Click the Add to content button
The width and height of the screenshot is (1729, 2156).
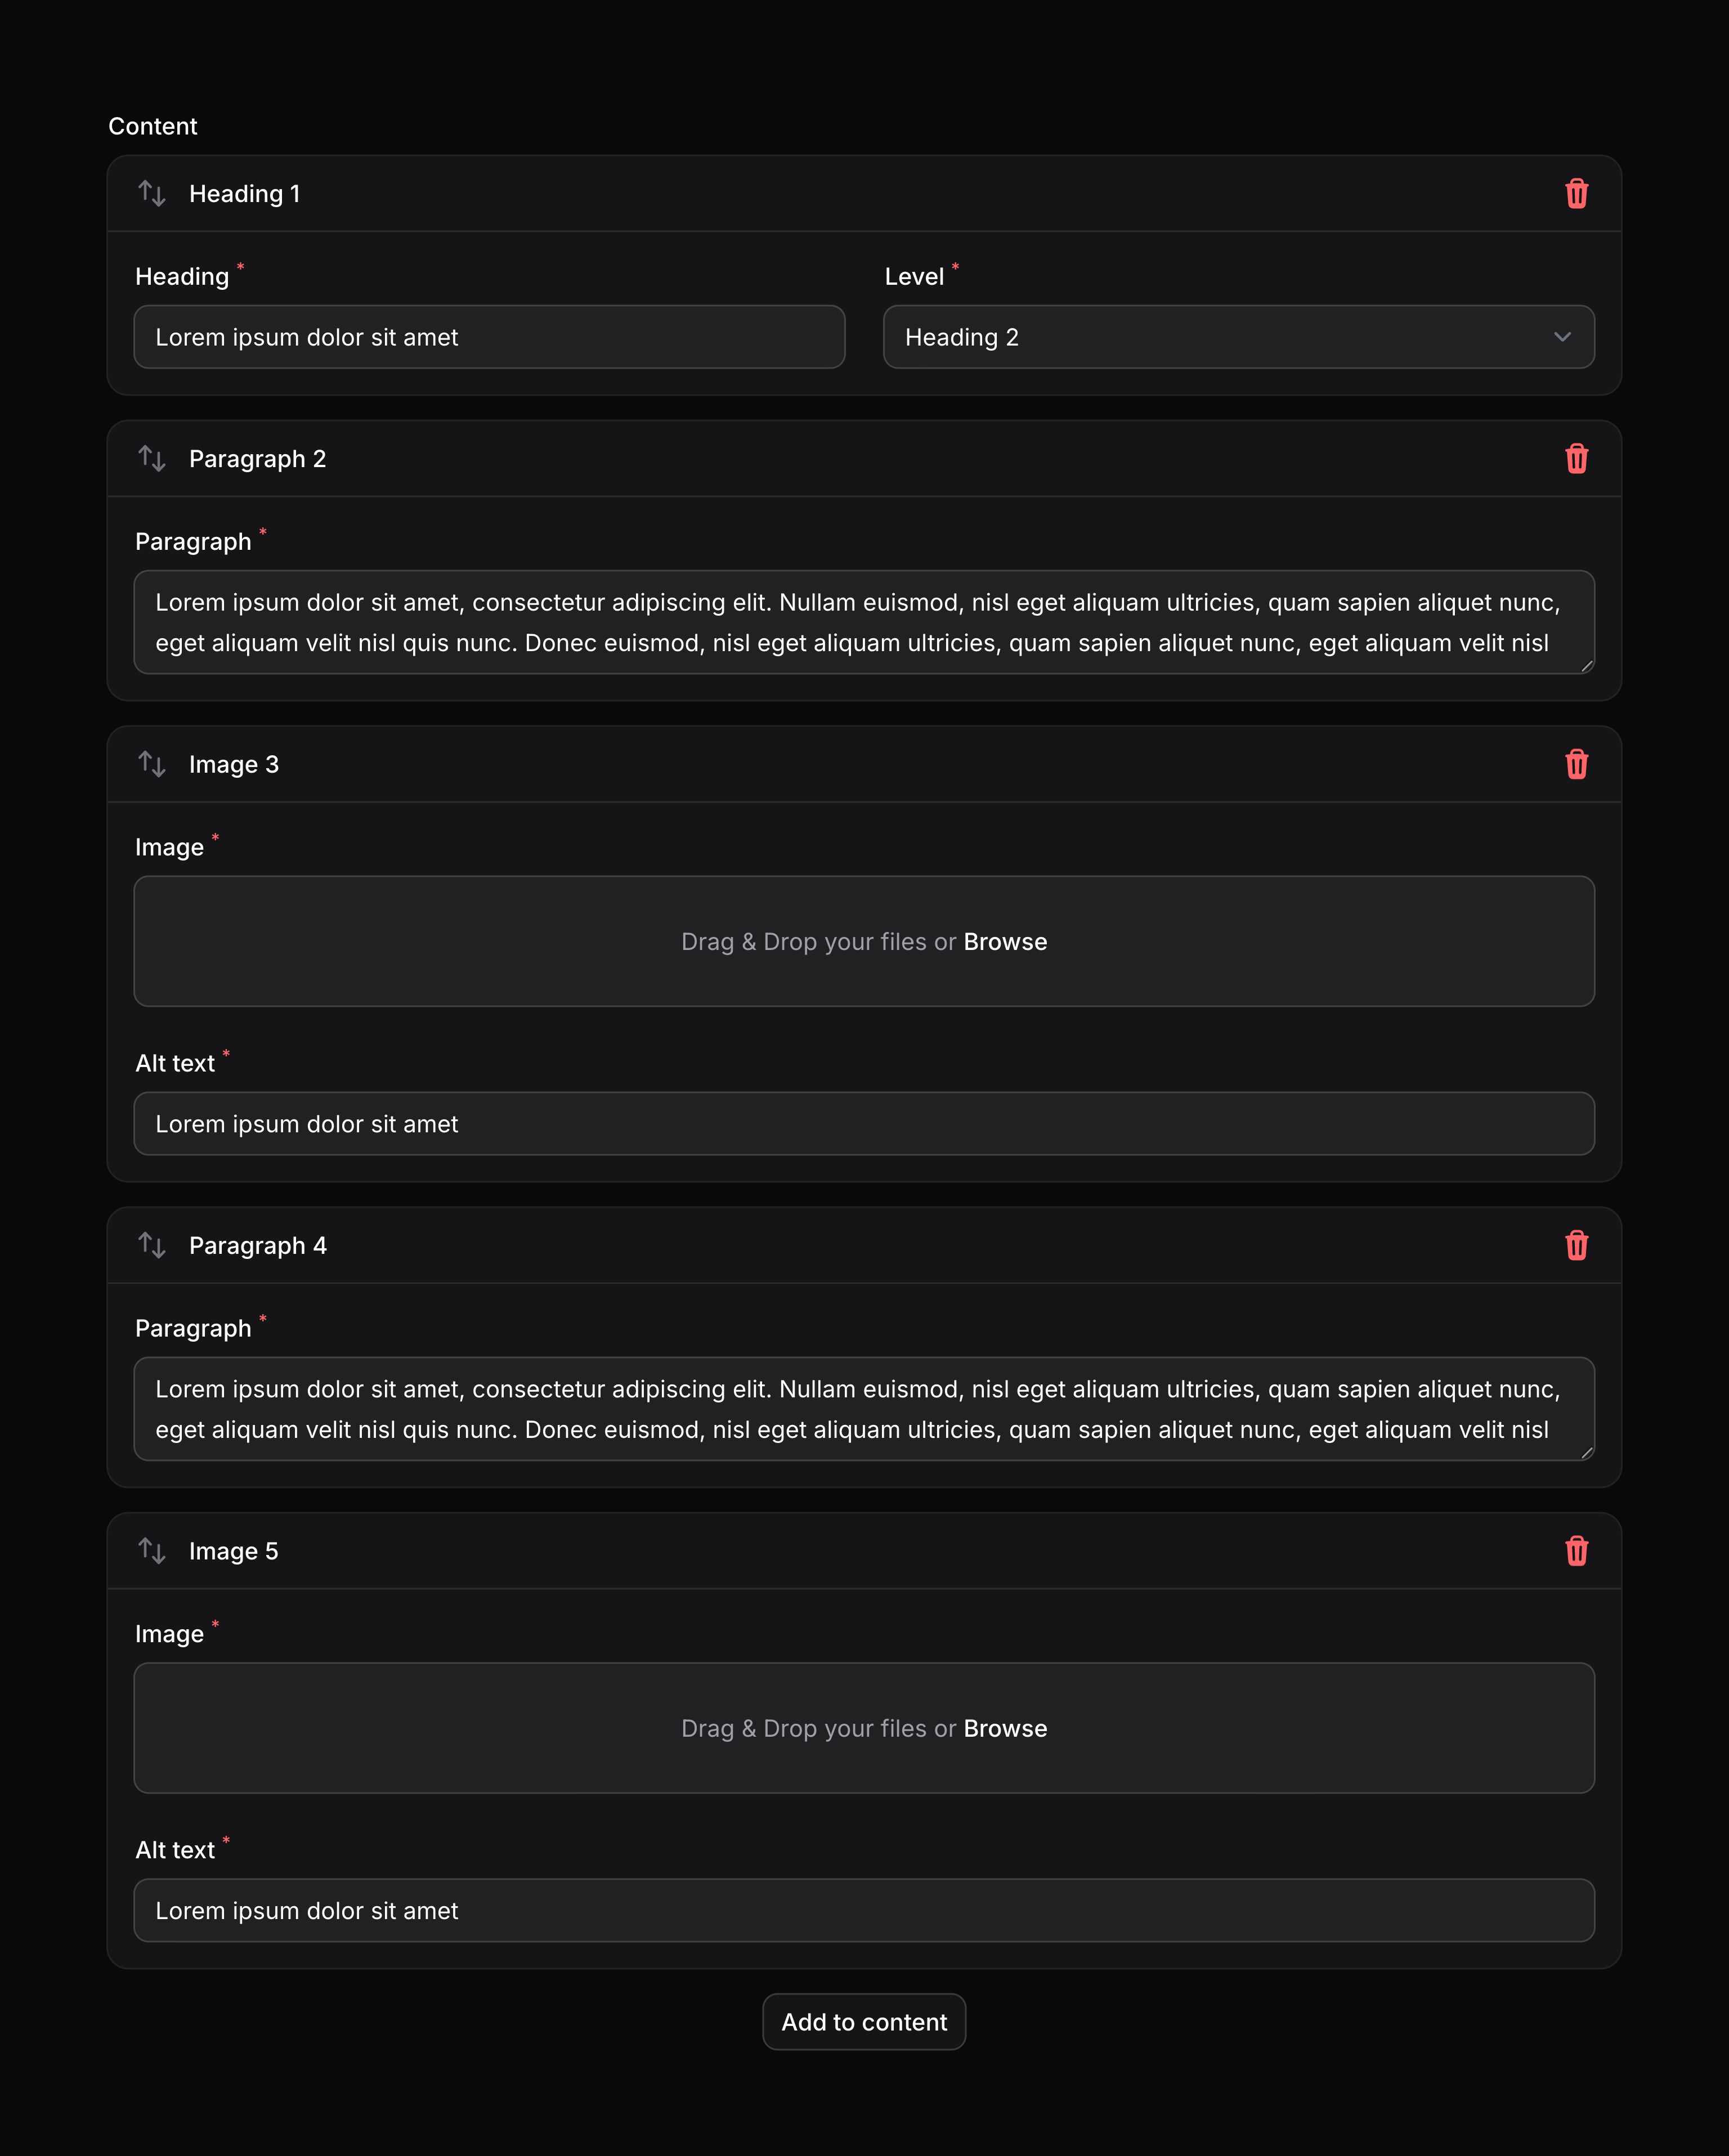coord(864,2022)
